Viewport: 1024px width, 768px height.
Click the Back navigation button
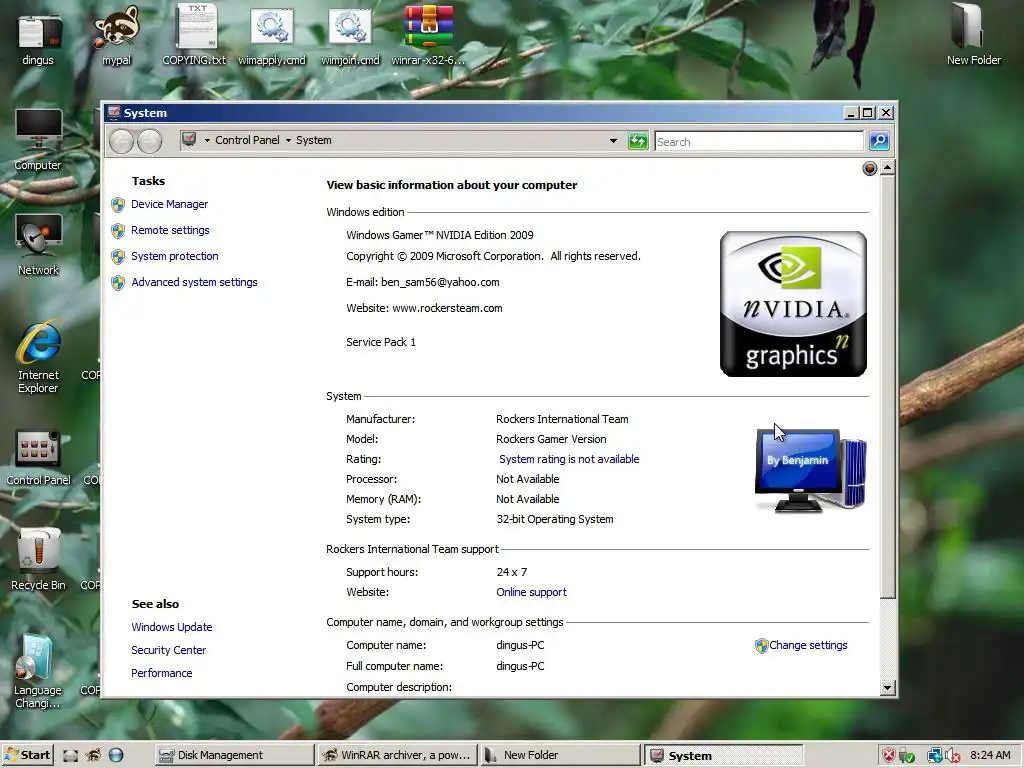(x=121, y=141)
